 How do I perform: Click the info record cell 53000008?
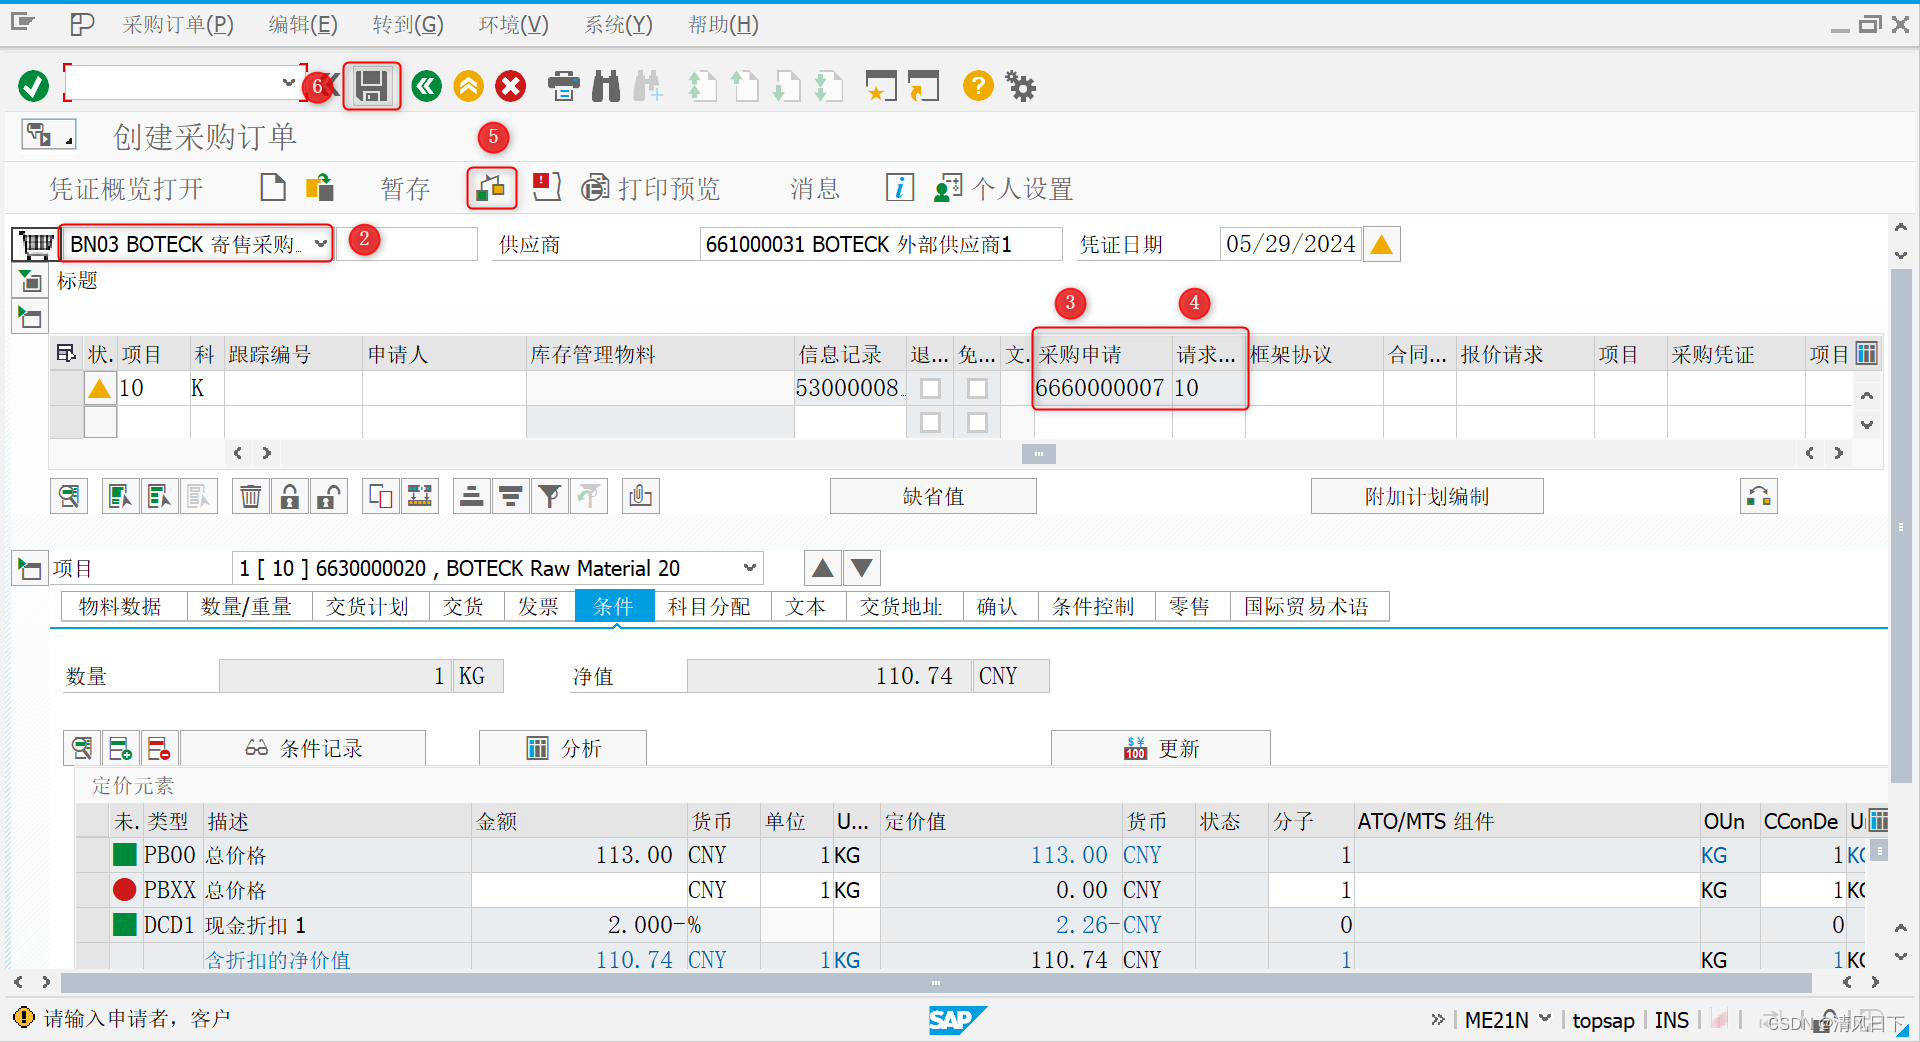pos(850,388)
